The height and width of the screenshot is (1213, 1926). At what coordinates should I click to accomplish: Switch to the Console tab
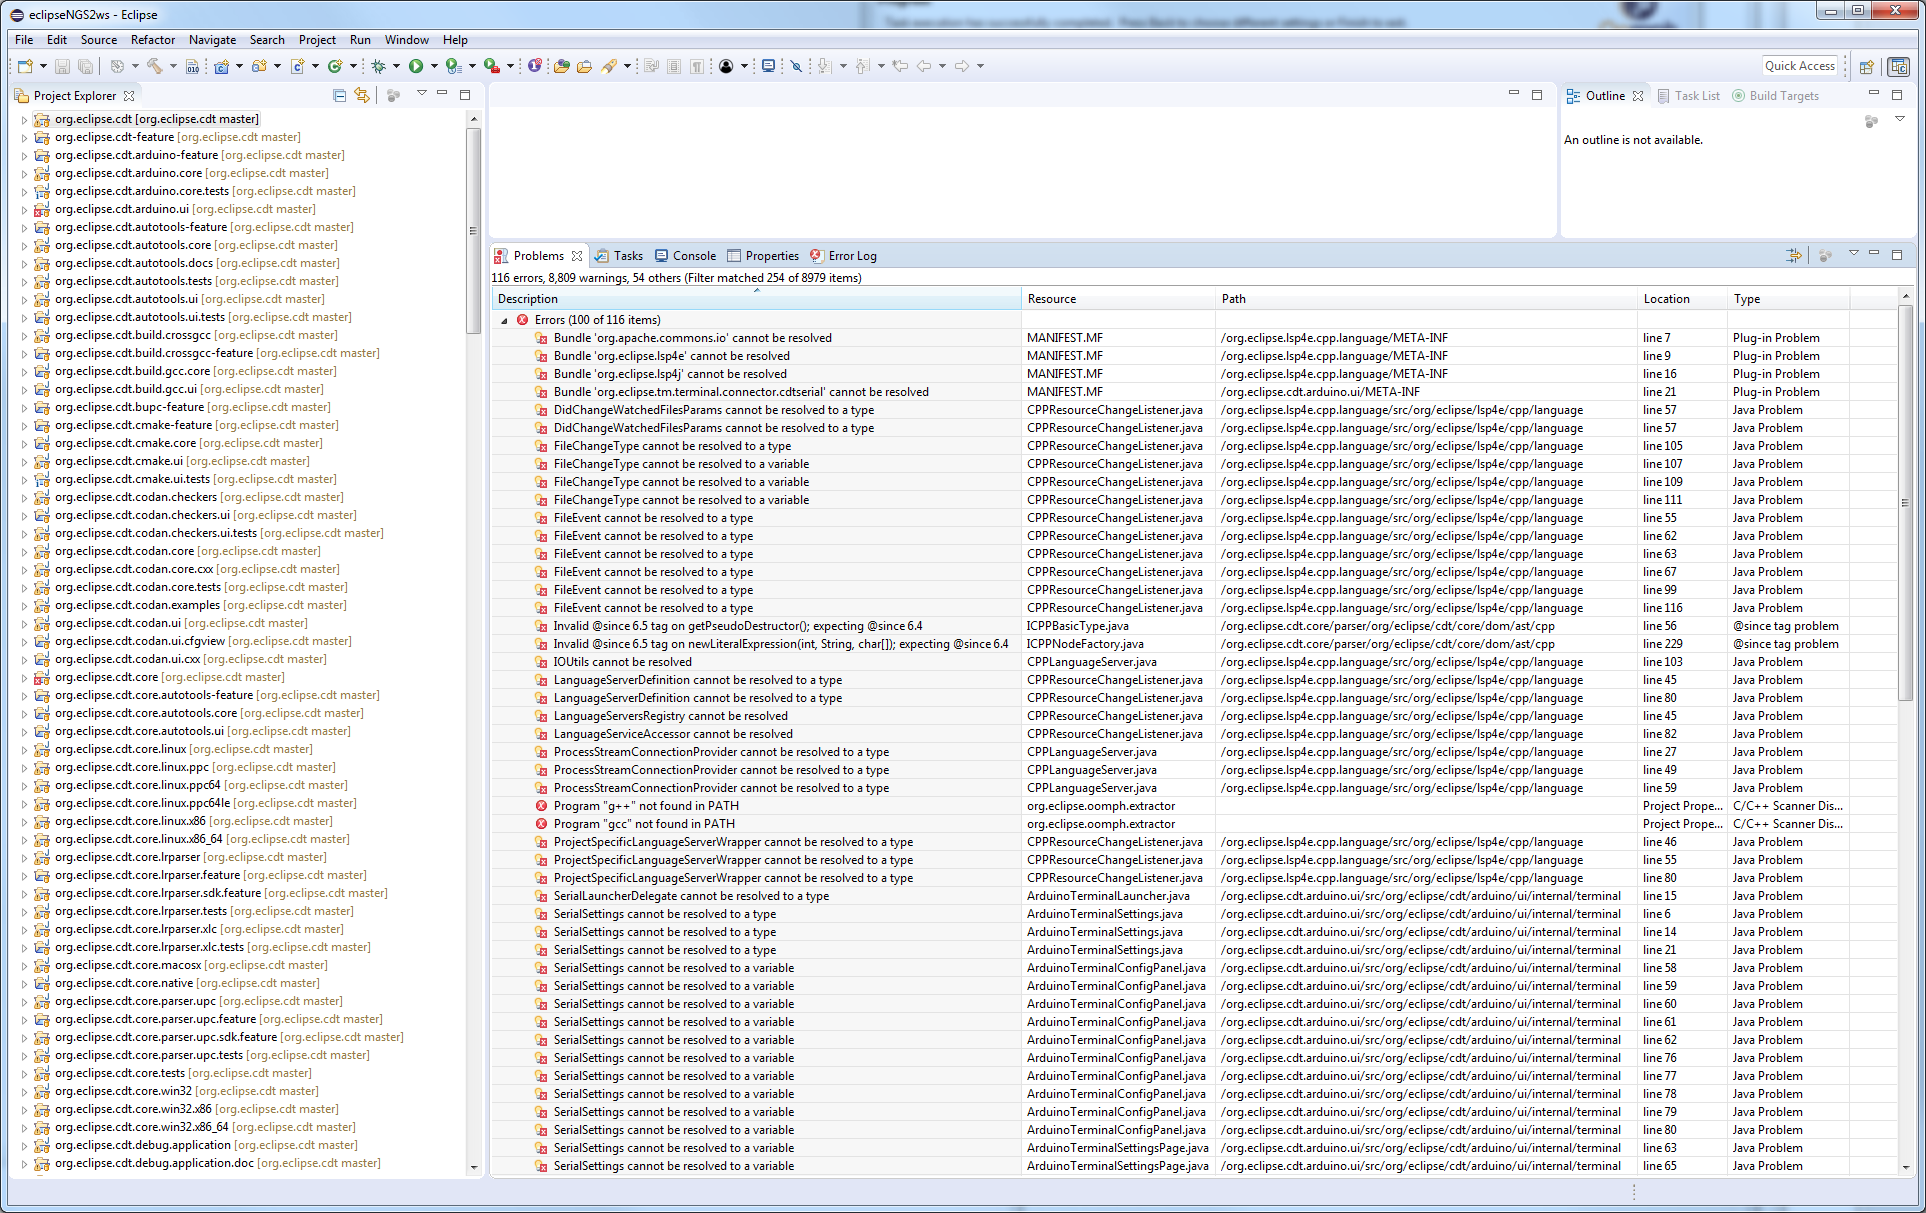[685, 256]
